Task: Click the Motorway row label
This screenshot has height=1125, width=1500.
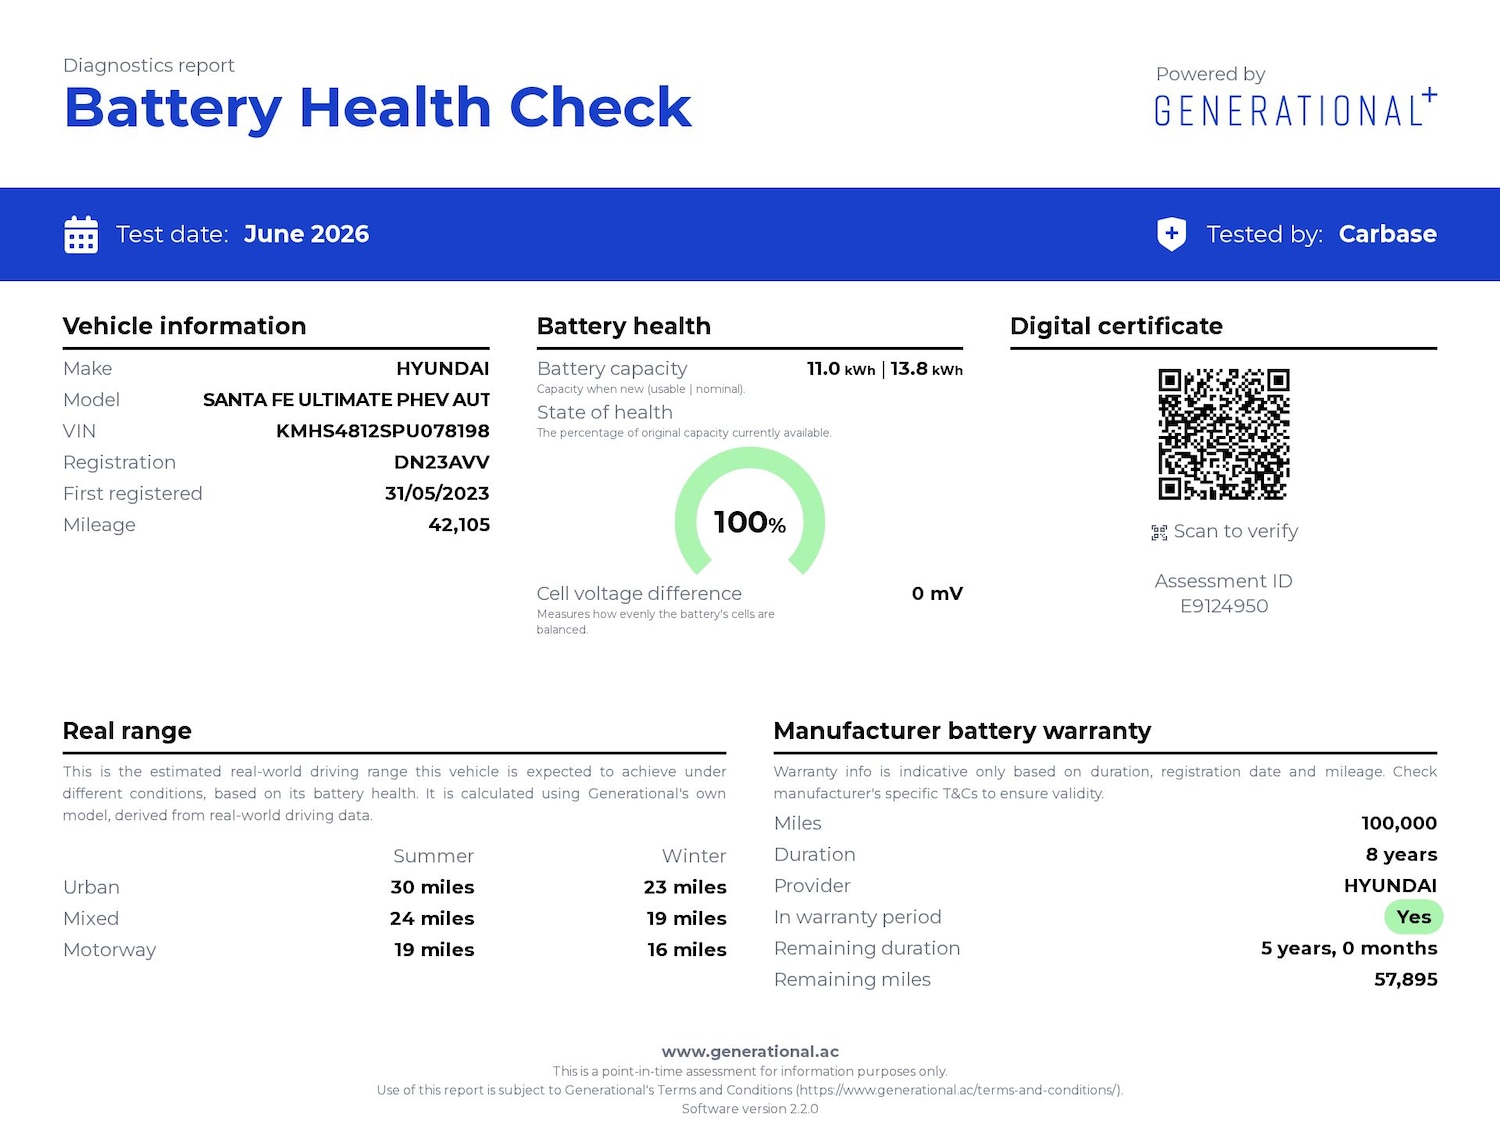Action: click(x=110, y=950)
